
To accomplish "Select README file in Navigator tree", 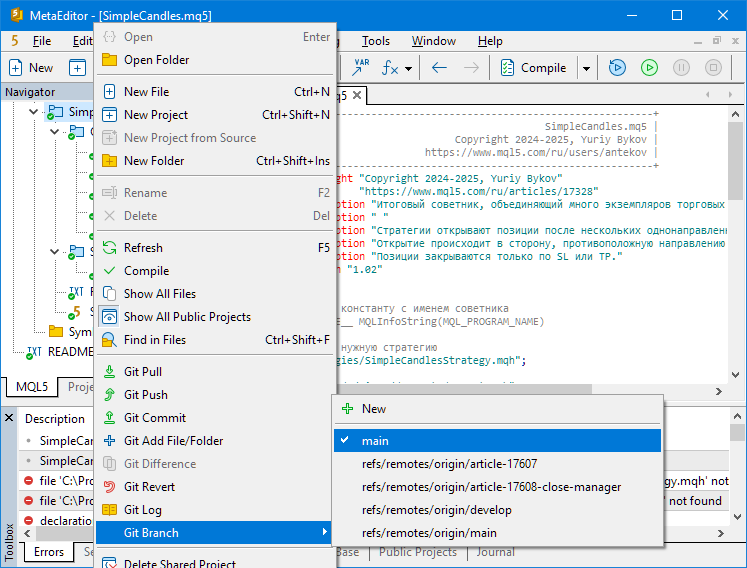I will (60, 352).
